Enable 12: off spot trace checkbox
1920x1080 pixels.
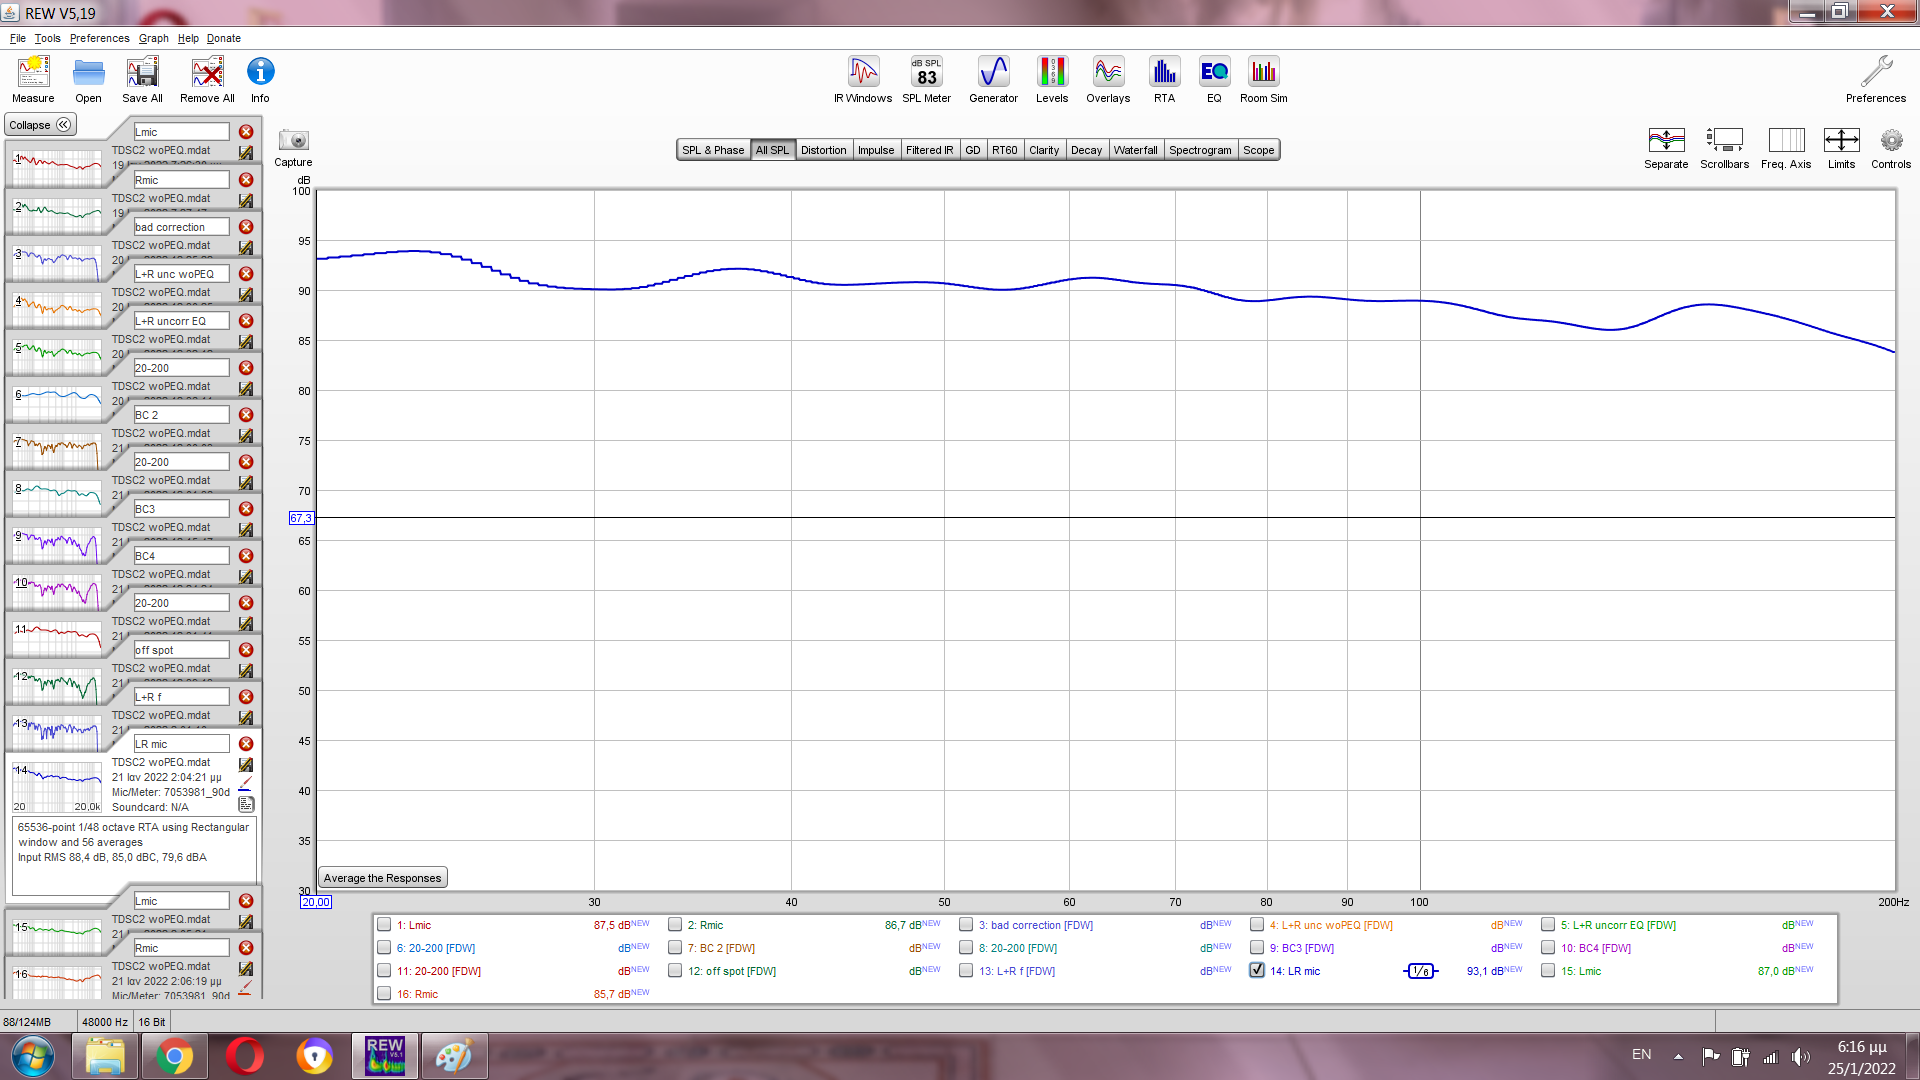[x=675, y=971]
